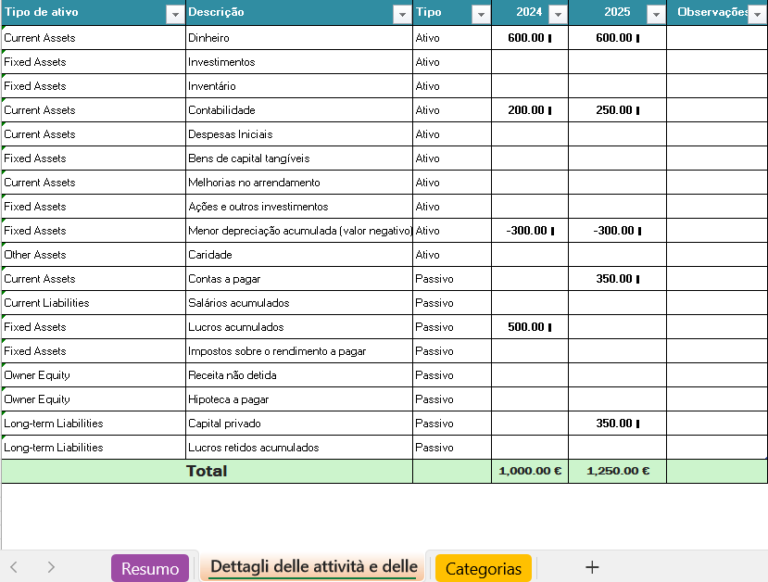Select the Bens de capital tangíveis cell
This screenshot has width=768, height=582.
(x=299, y=158)
